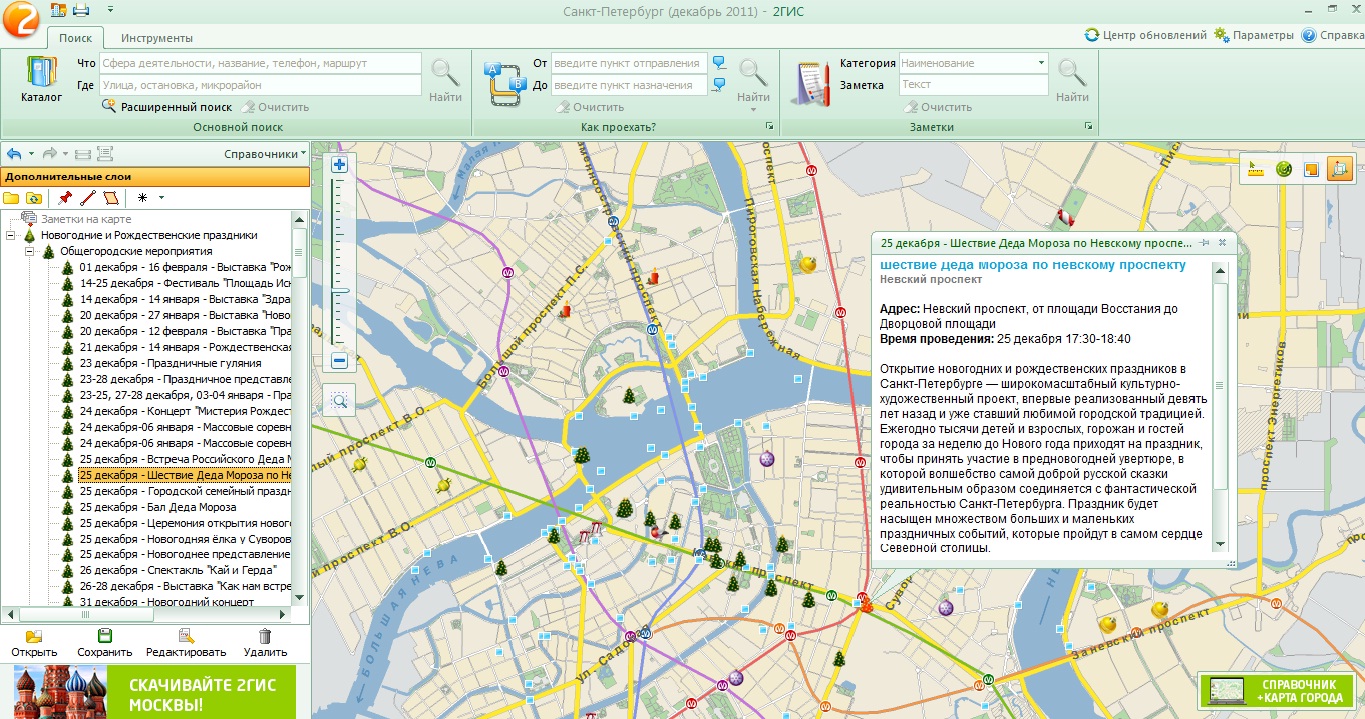1365x719 pixels.
Task: Click the green radar icon on map
Action: pyautogui.click(x=1284, y=169)
